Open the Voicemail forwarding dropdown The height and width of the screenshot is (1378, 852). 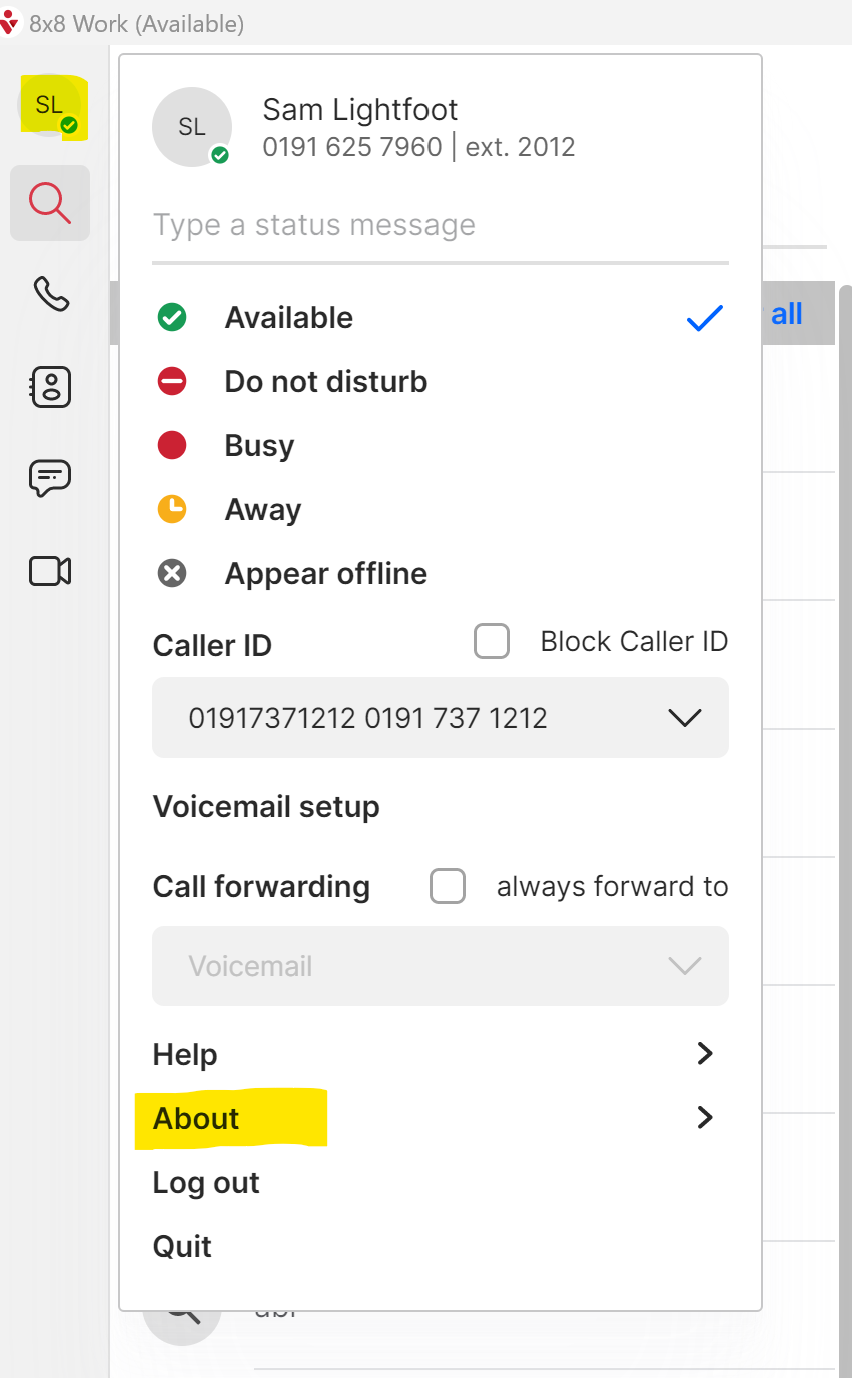pyautogui.click(x=440, y=966)
